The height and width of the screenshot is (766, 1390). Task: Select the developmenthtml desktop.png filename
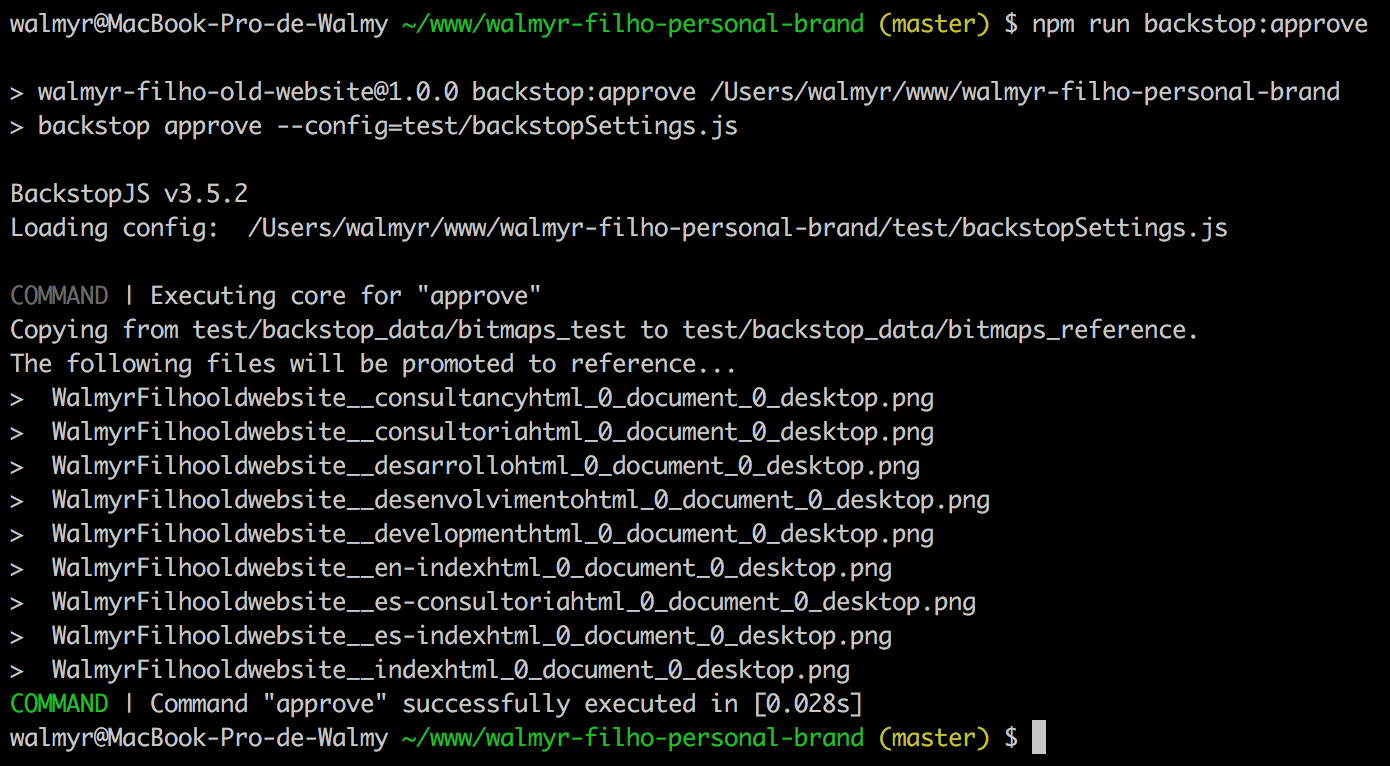[492, 534]
